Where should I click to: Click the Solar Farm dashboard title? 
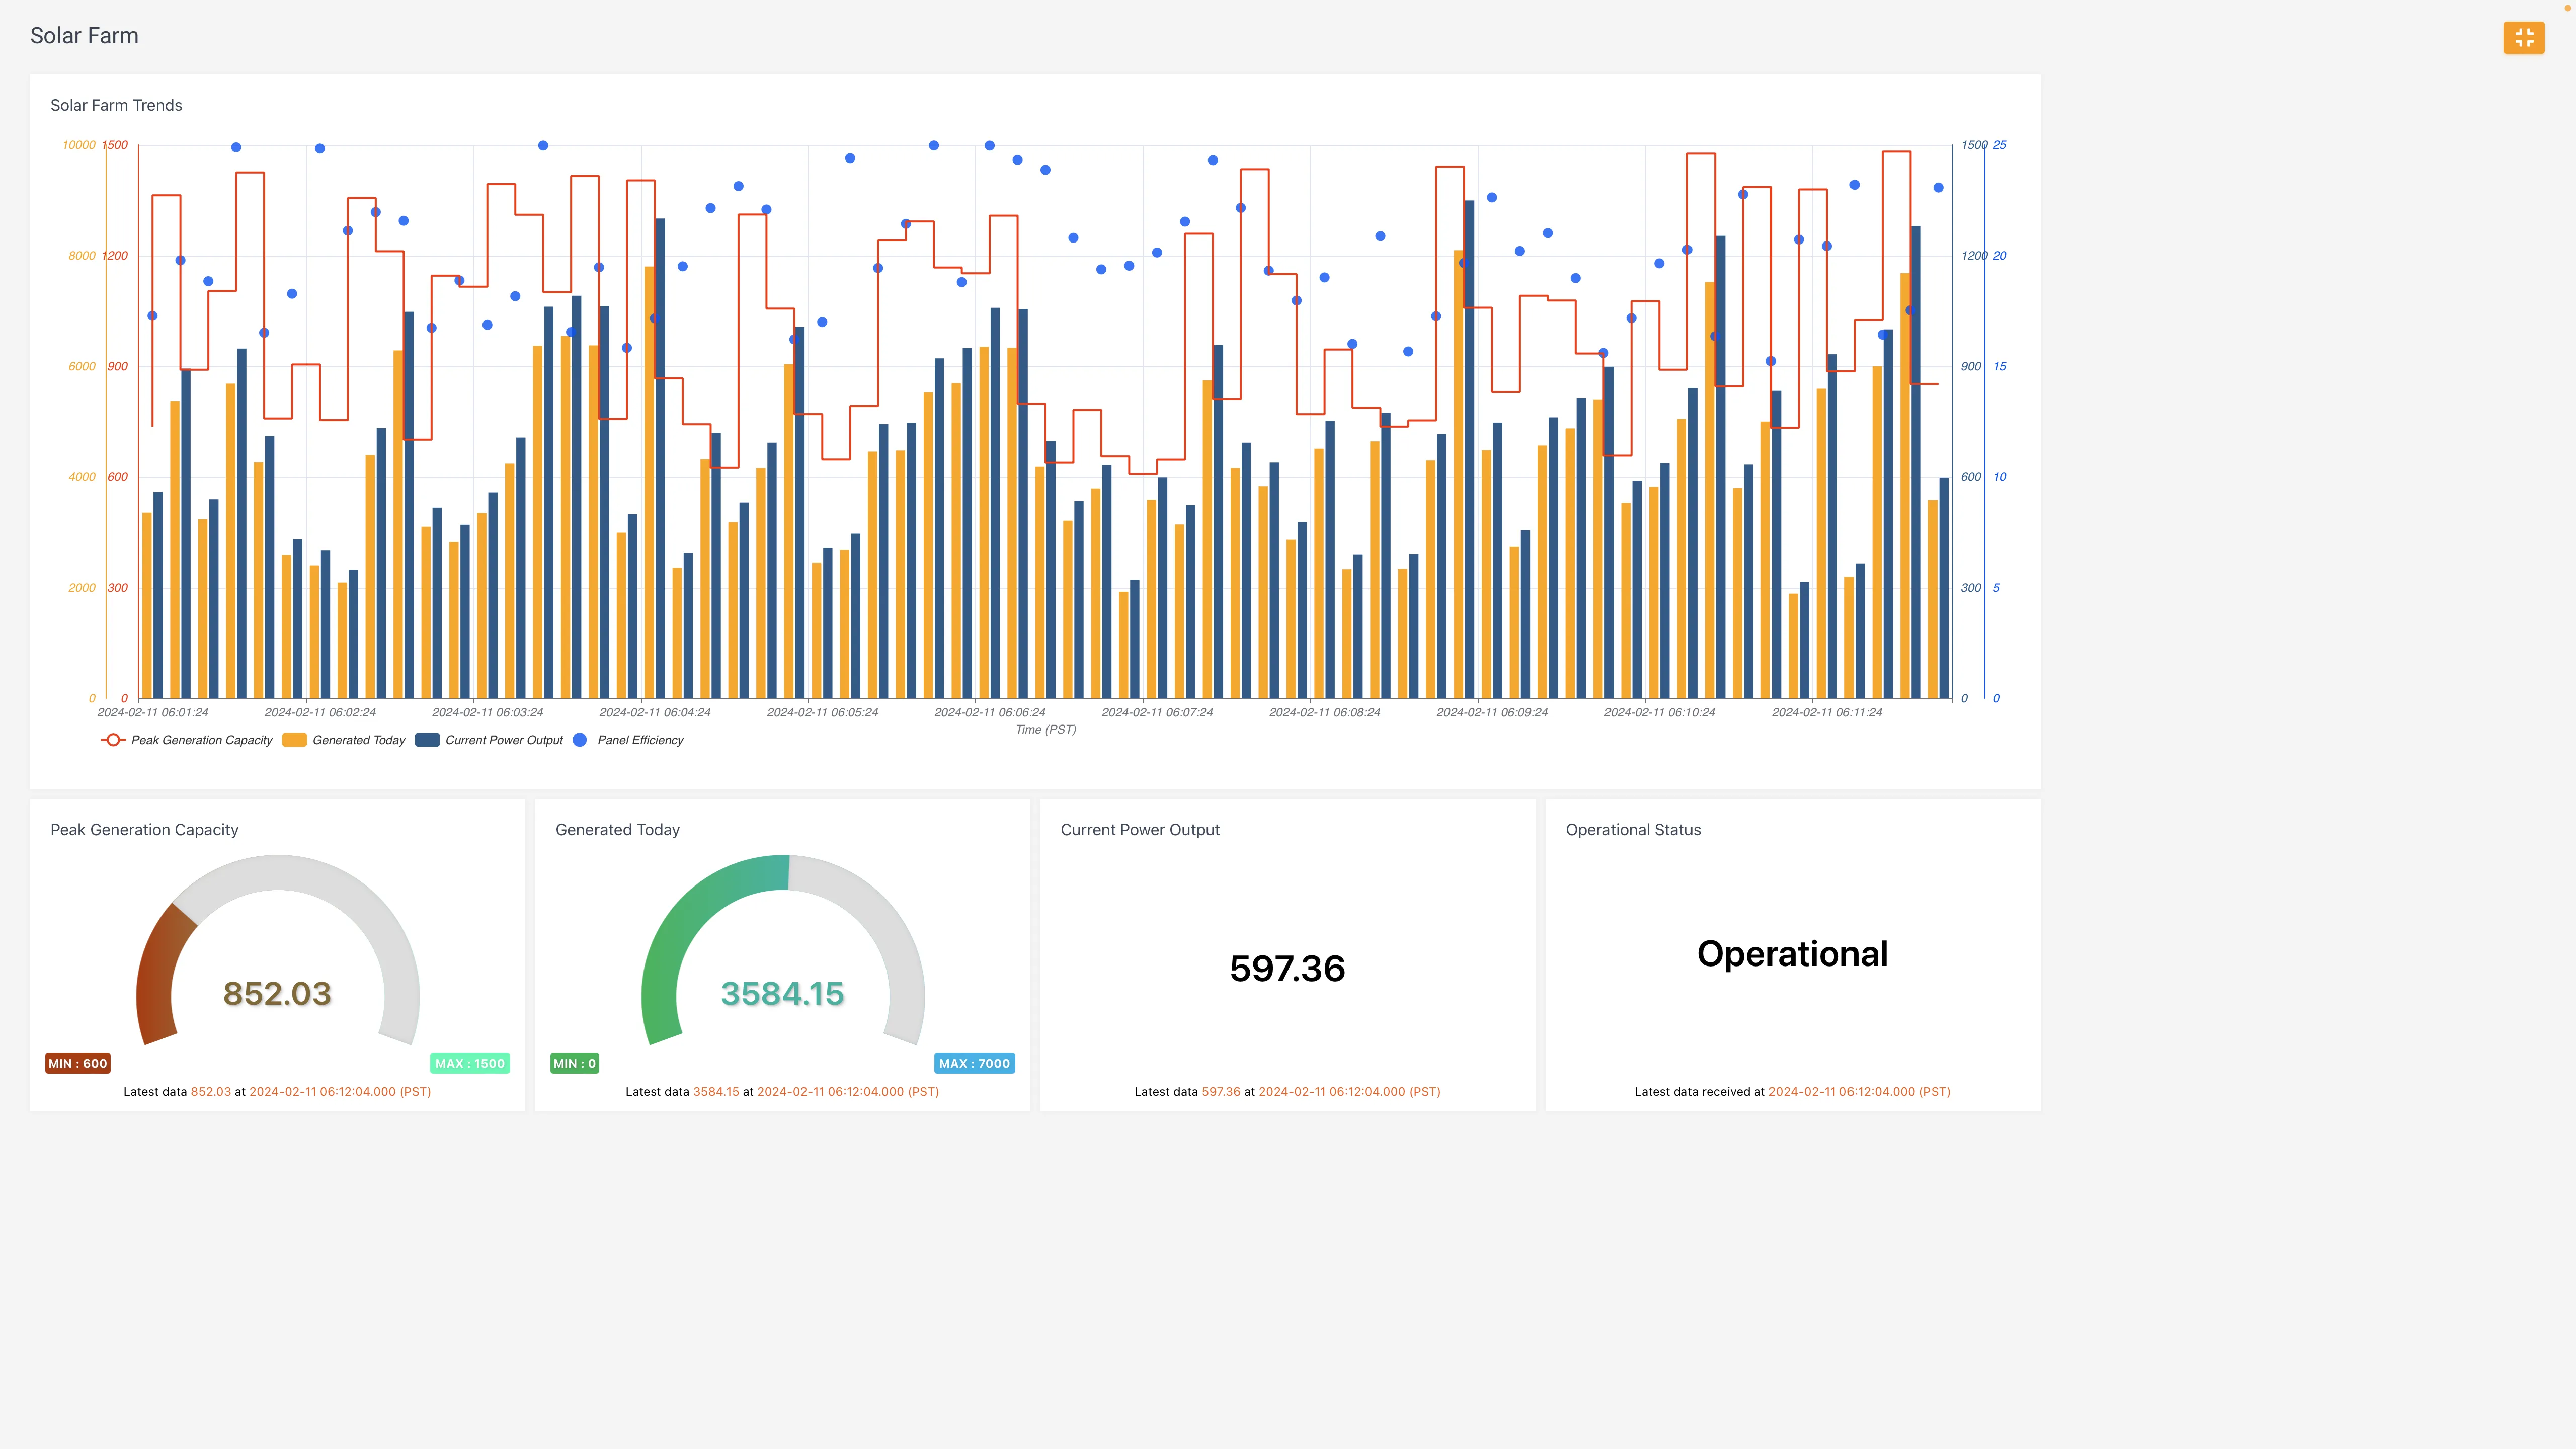tap(84, 36)
